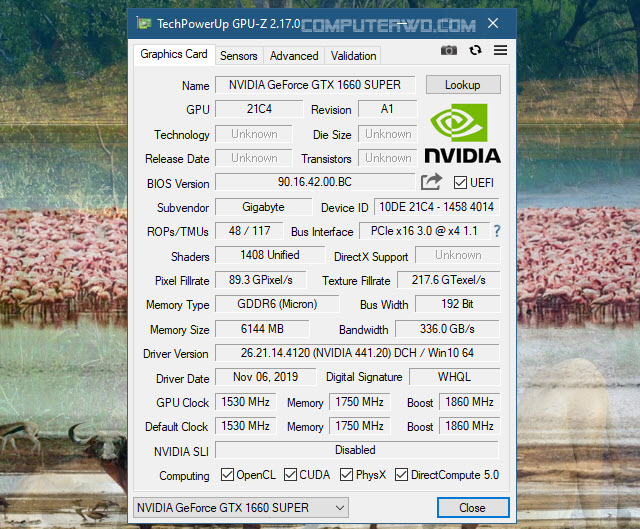Switch to the Sensors tab
The height and width of the screenshot is (529, 640).
point(239,56)
